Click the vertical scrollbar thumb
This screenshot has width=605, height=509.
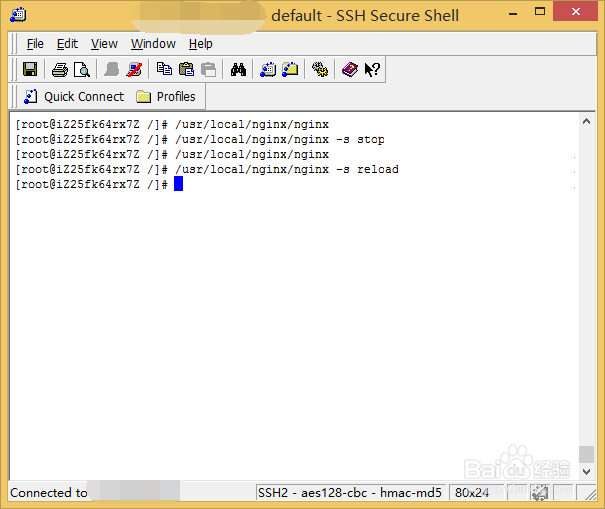click(x=586, y=454)
